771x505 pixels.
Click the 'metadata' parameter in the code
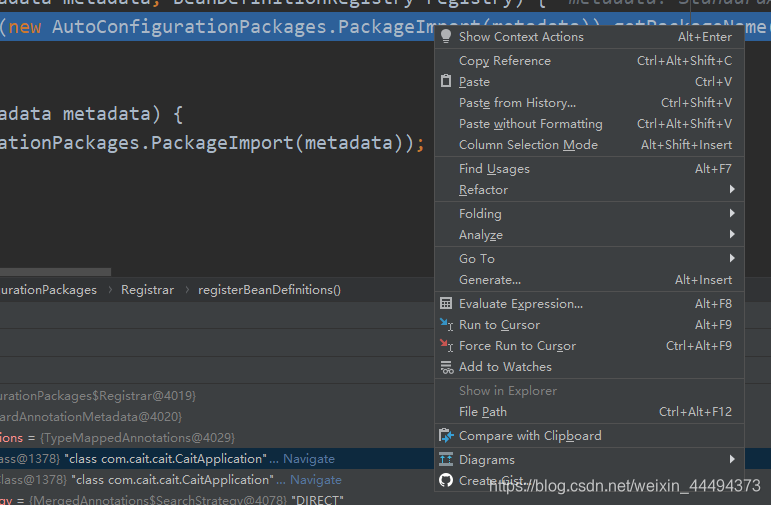click(106, 114)
